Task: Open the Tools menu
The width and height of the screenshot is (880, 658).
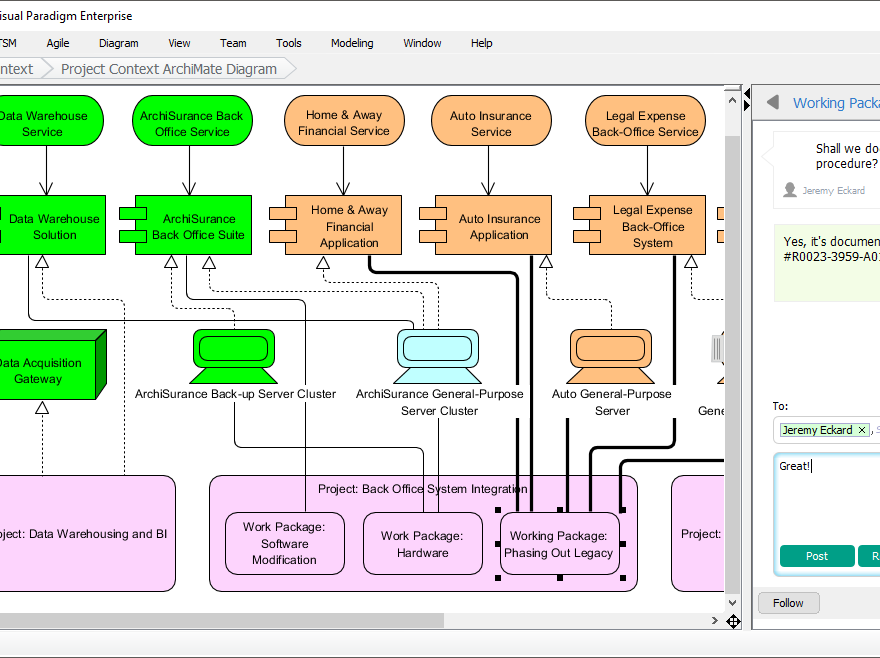Action: pos(288,43)
